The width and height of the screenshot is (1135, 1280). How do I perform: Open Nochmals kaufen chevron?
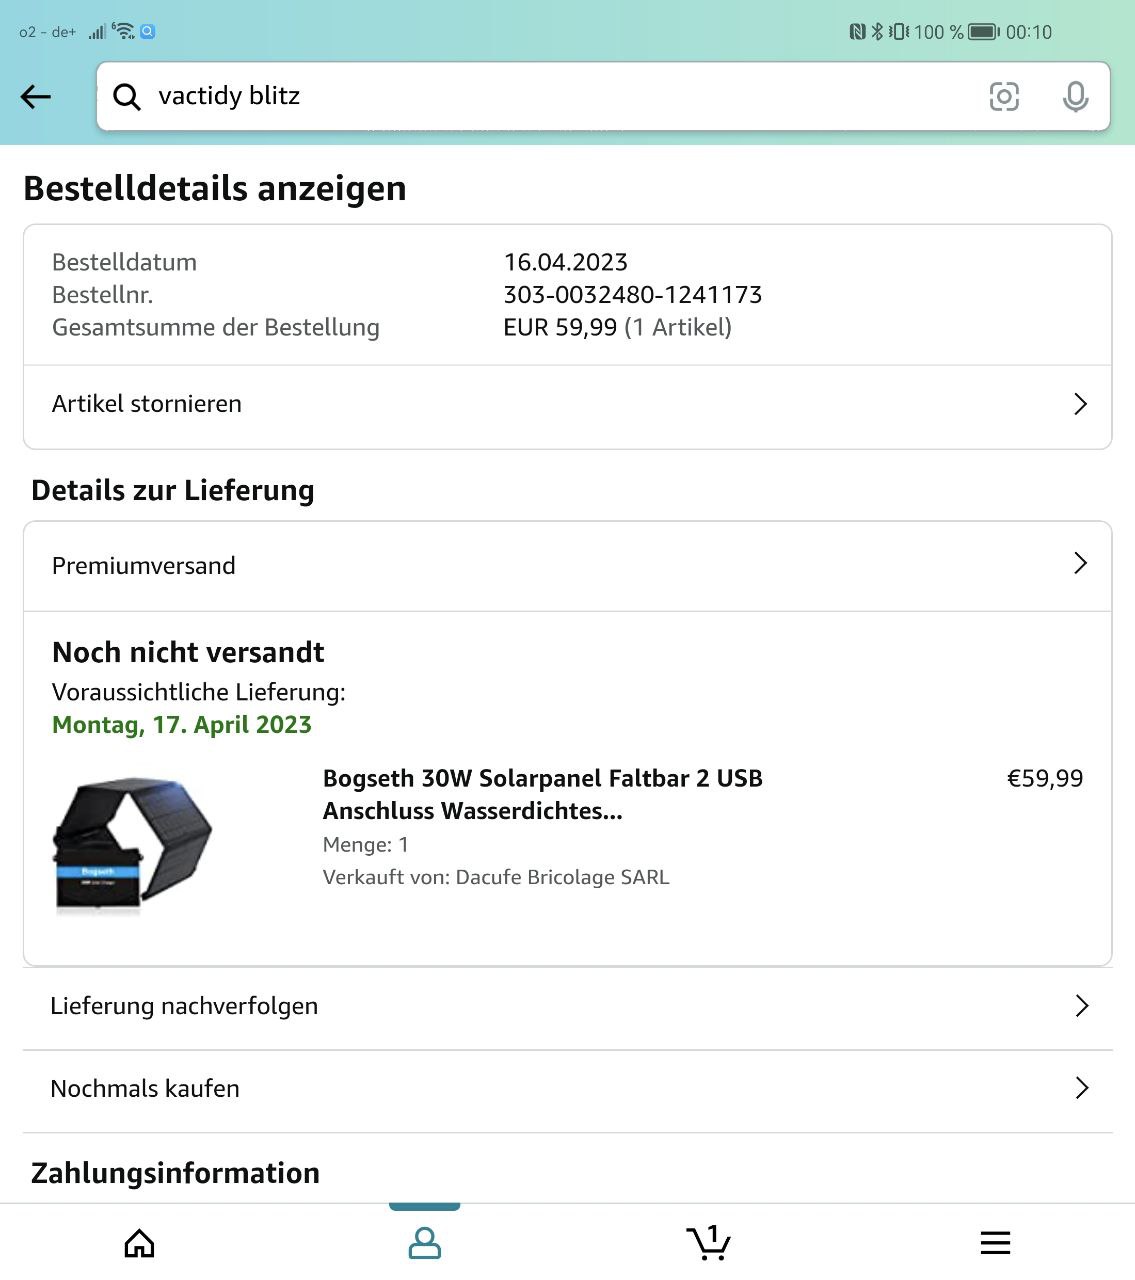[x=1081, y=1088]
